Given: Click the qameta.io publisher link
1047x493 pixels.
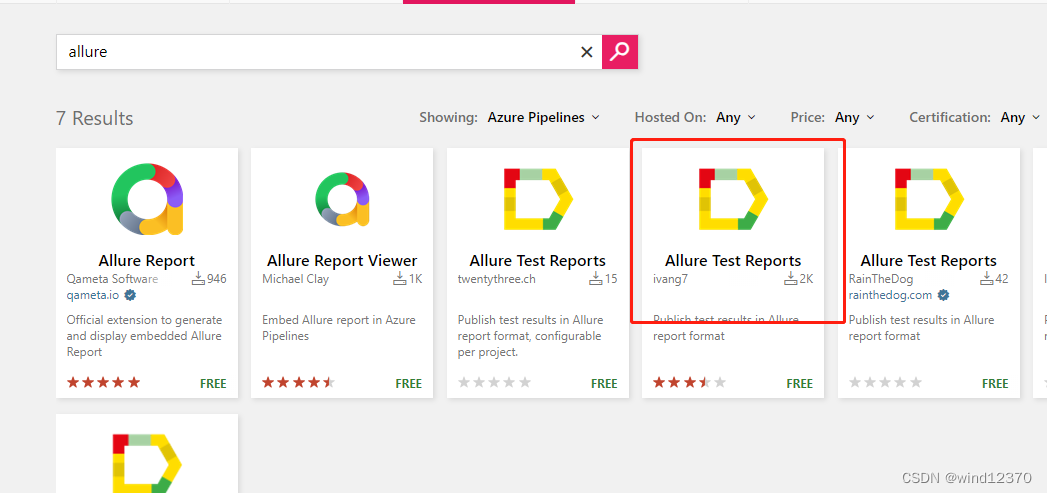Looking at the screenshot, I should coord(92,295).
